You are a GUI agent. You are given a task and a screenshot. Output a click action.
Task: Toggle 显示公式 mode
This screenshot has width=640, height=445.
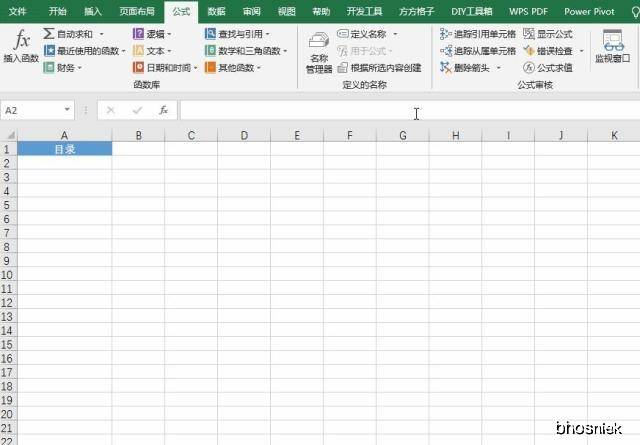click(548, 34)
